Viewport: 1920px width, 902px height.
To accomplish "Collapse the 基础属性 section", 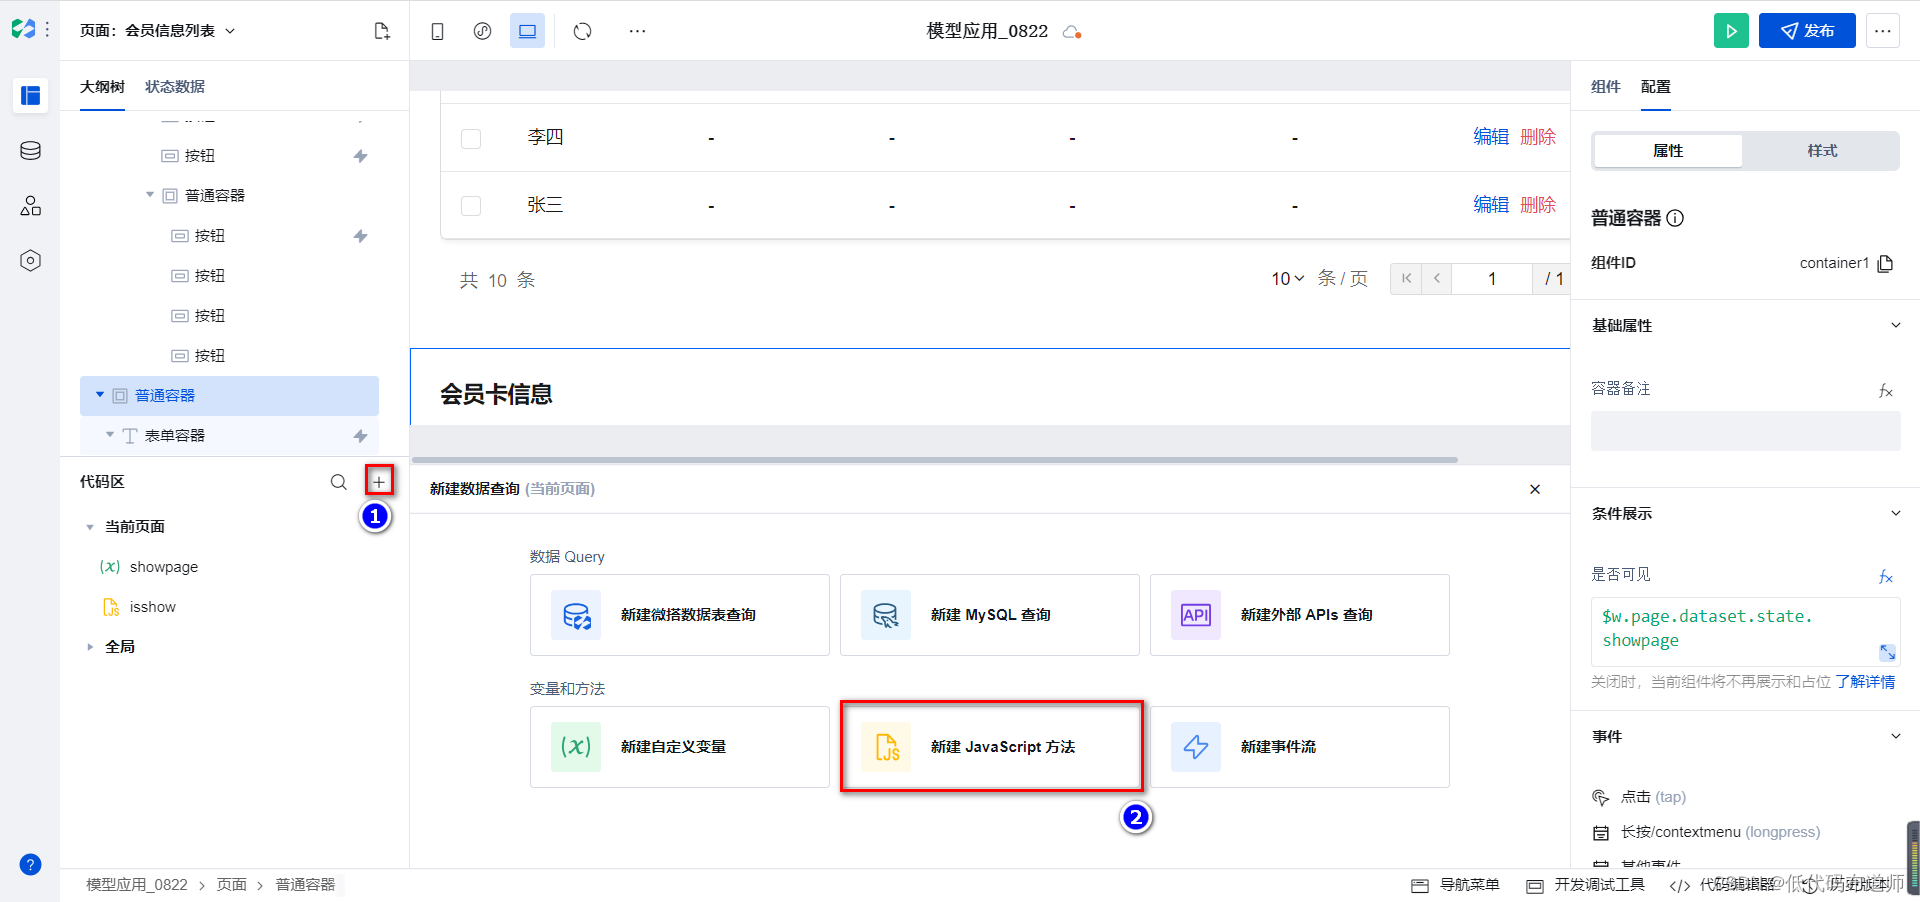I will pyautogui.click(x=1895, y=325).
